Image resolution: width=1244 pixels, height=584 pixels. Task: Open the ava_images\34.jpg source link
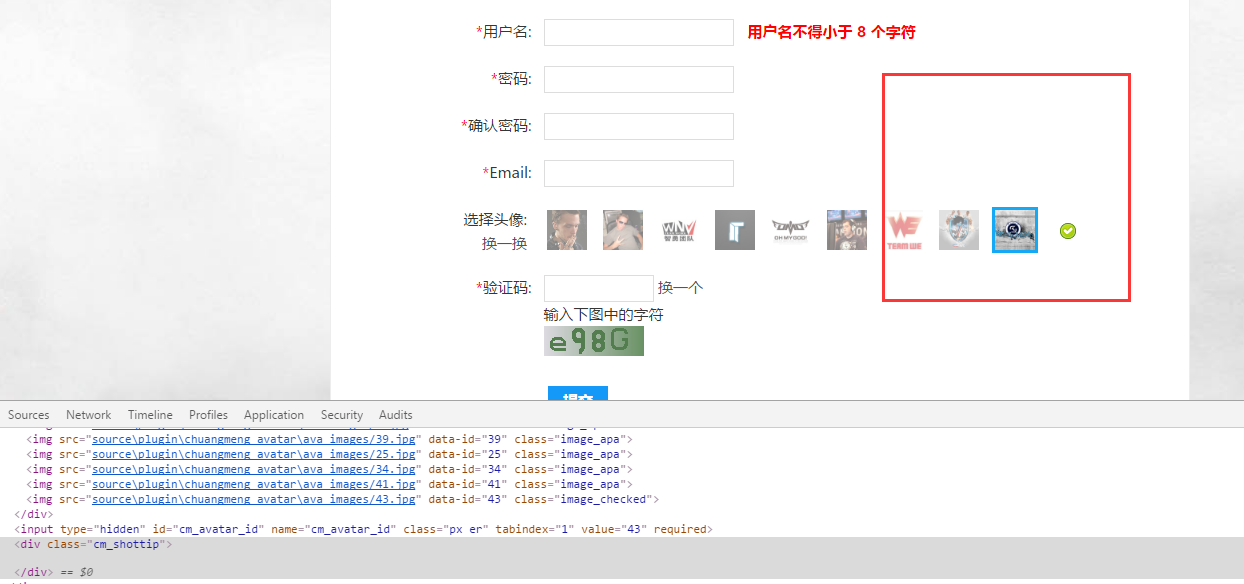254,469
